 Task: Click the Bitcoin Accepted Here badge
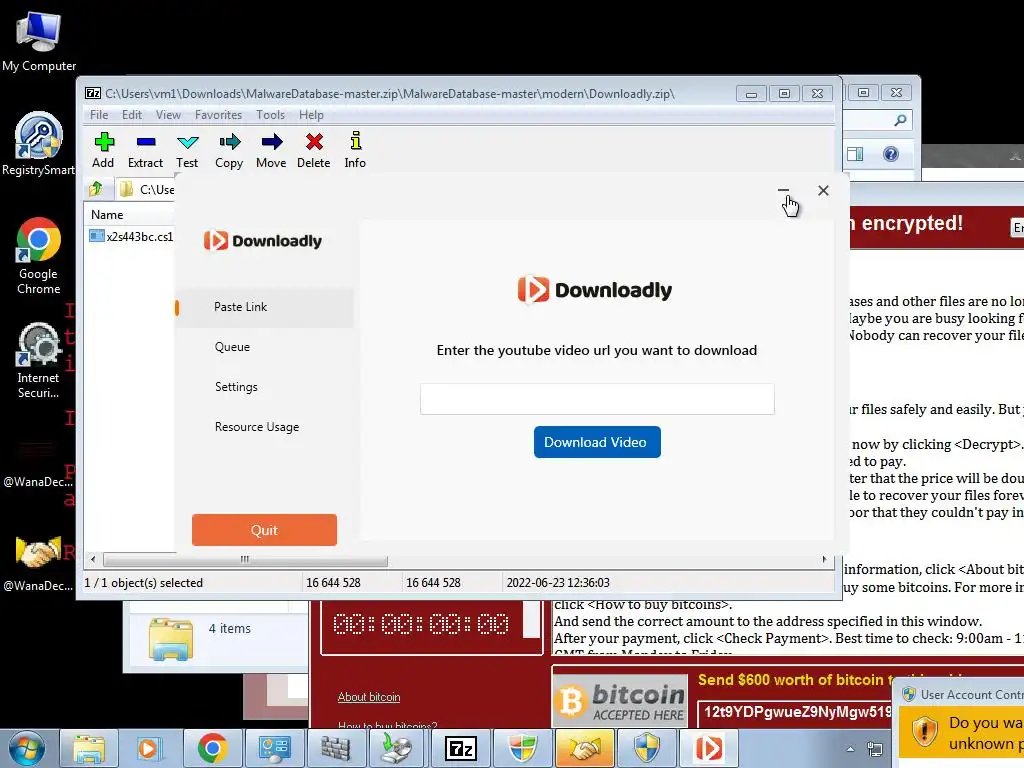(x=620, y=700)
